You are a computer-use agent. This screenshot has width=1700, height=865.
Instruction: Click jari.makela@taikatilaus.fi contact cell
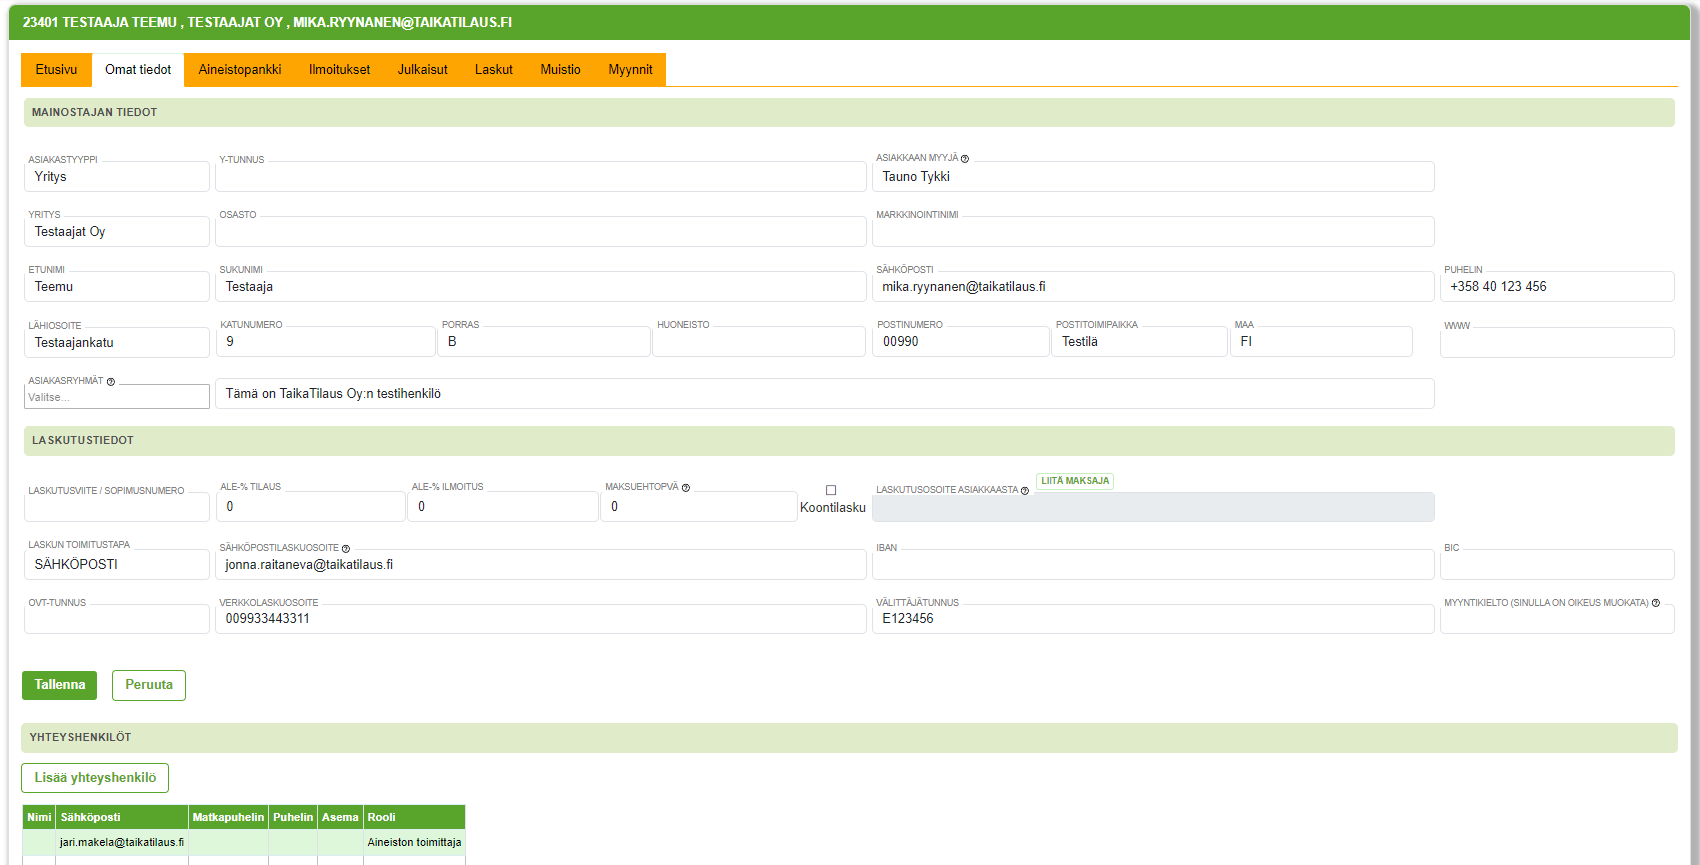coord(122,843)
